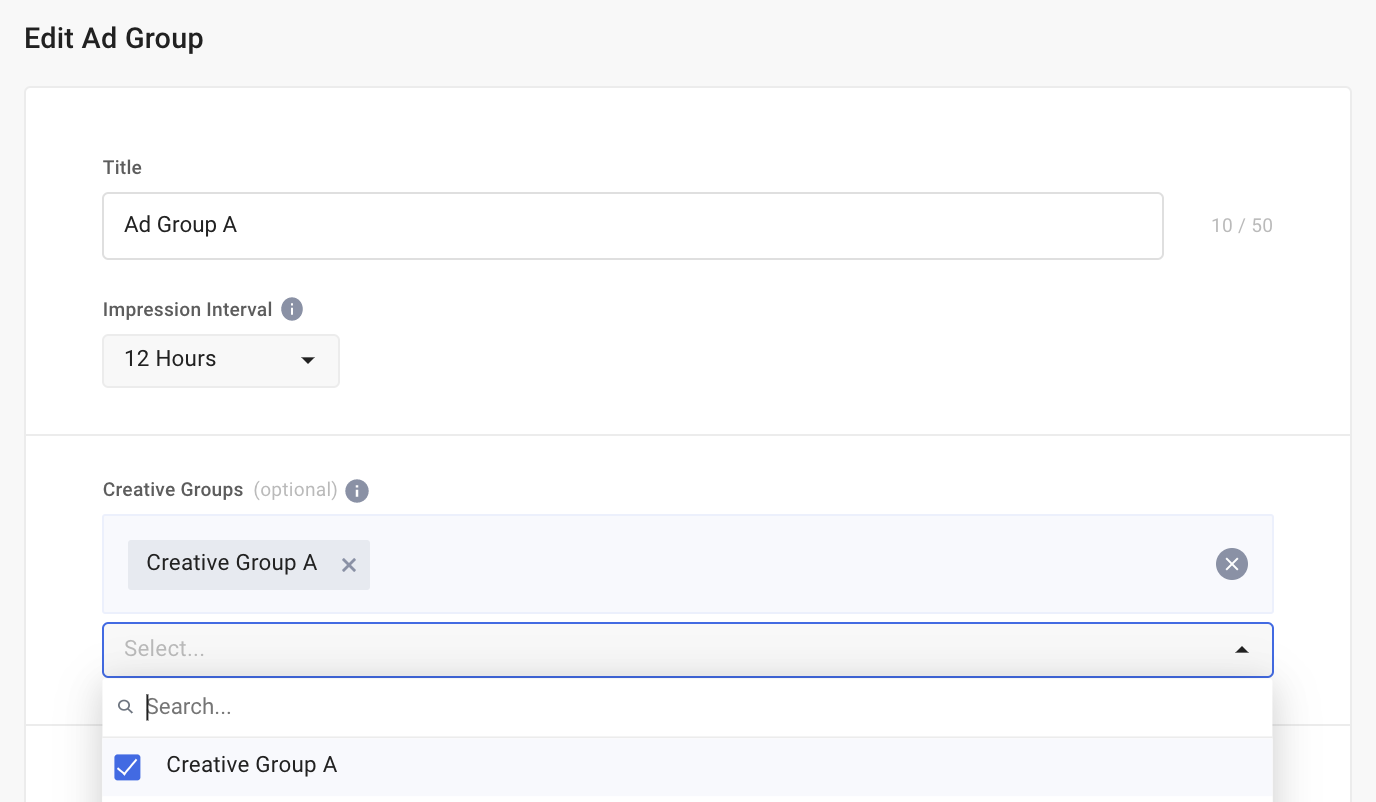Image resolution: width=1376 pixels, height=802 pixels.
Task: Click the (optional) text beside Creative Groups
Action: pyautogui.click(x=295, y=490)
